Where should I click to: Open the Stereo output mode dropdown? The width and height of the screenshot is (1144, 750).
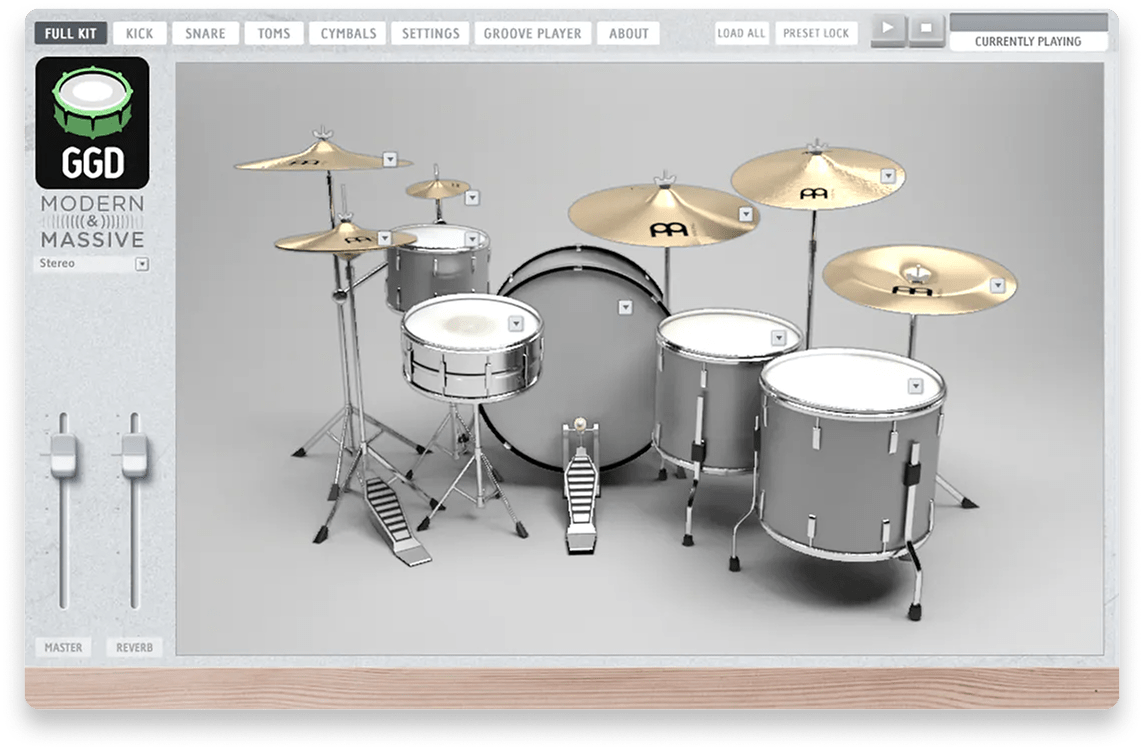point(142,264)
